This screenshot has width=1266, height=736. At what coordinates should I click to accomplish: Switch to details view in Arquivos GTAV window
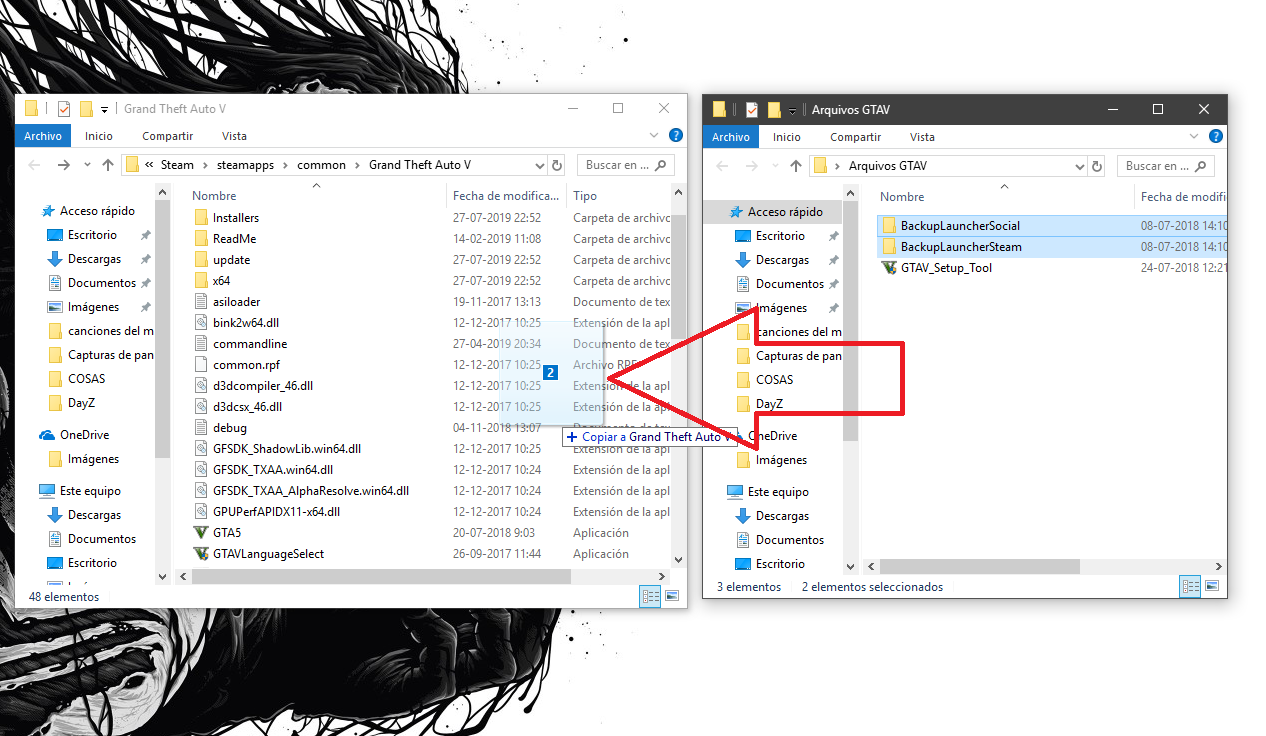tap(1190, 586)
